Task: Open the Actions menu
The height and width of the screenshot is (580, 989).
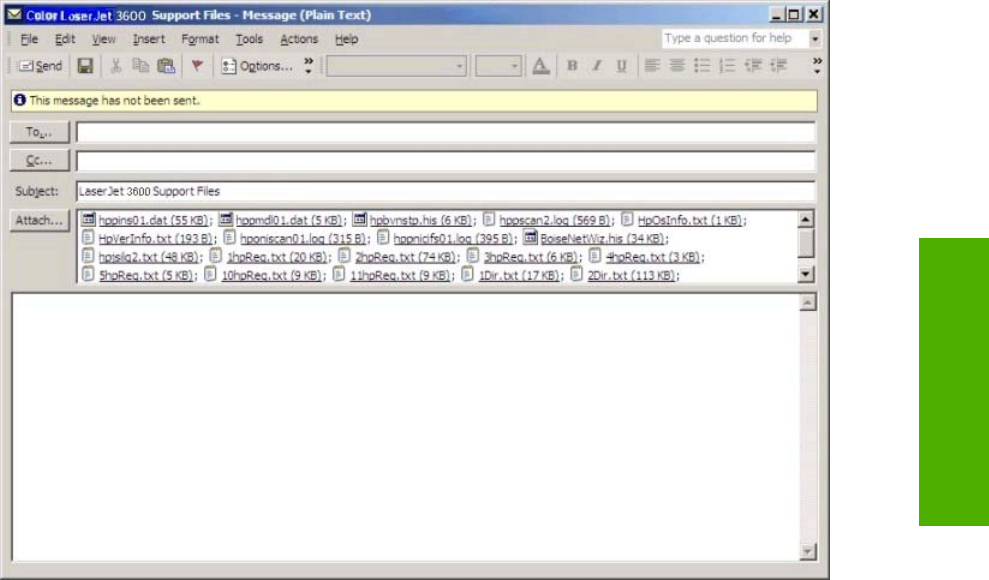Action: click(x=299, y=39)
